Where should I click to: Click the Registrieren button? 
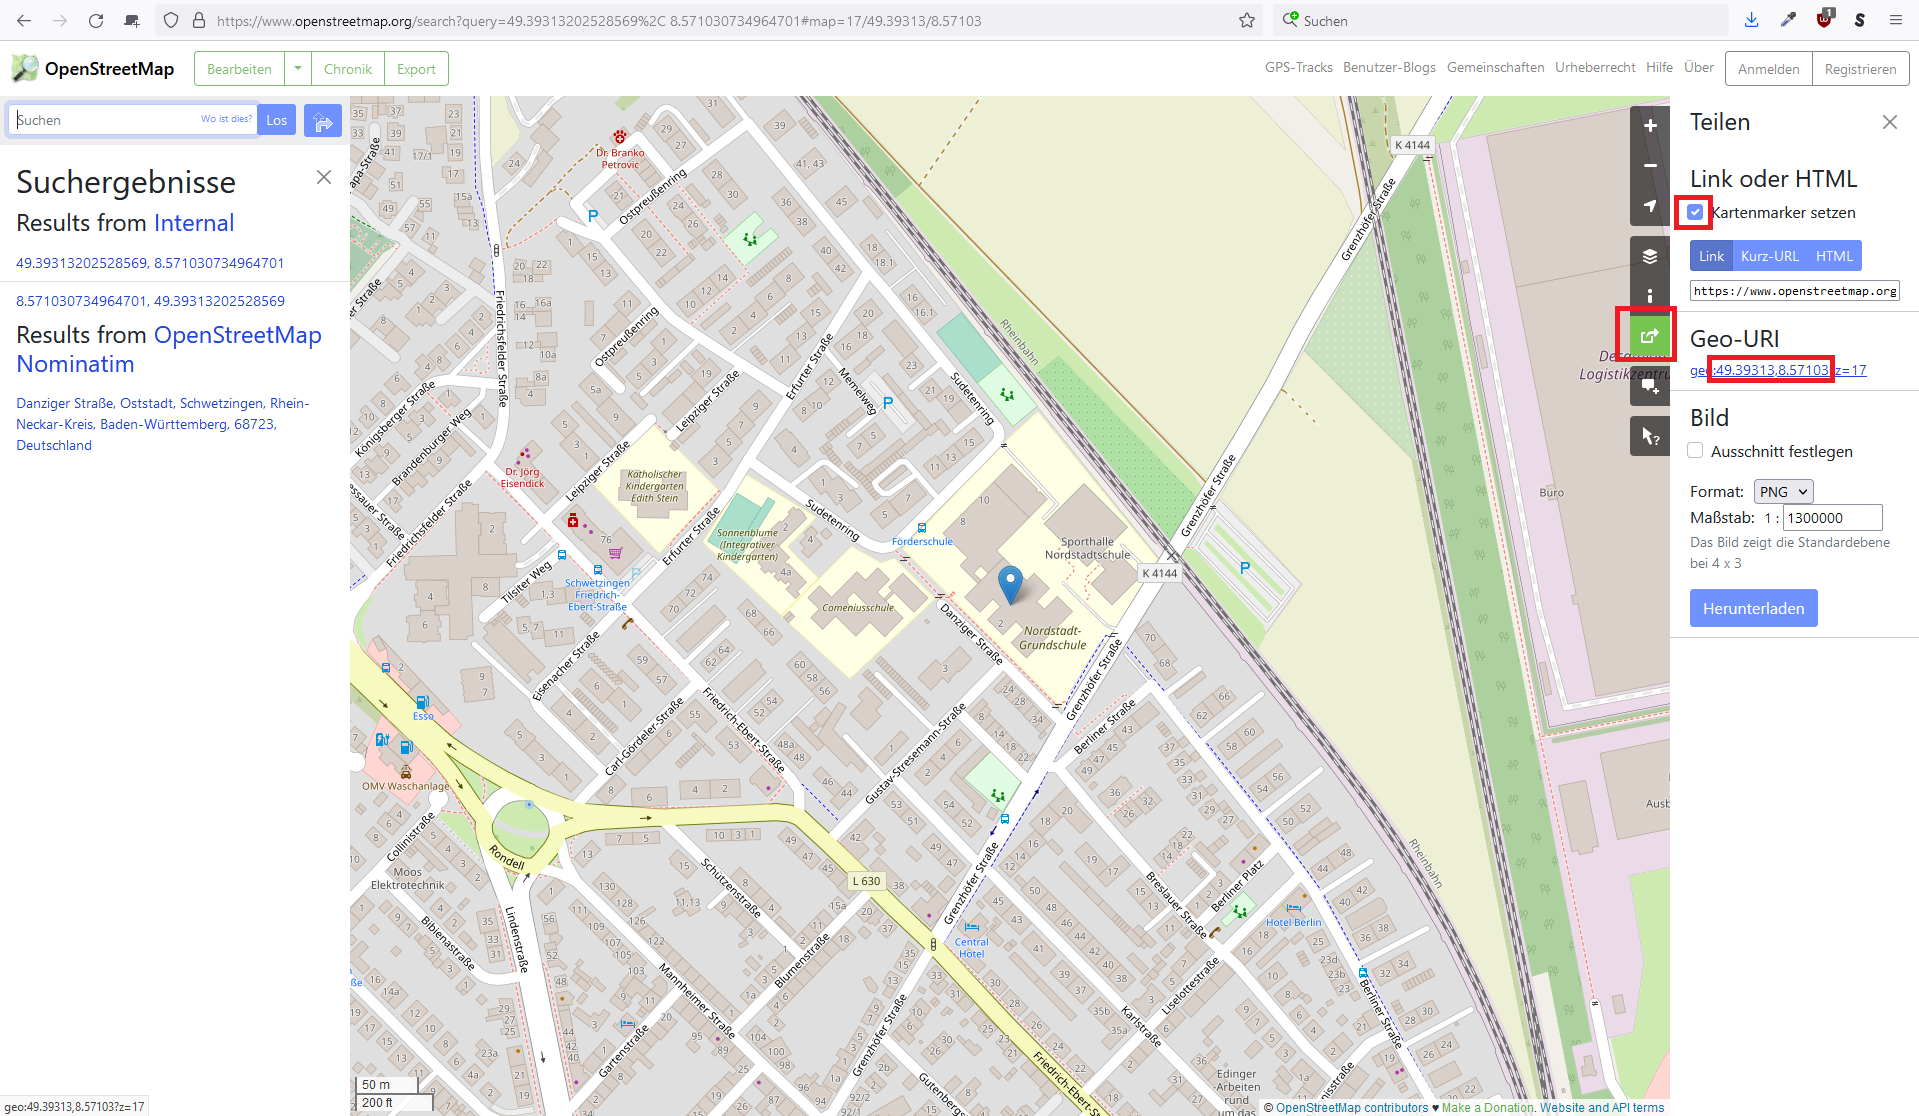[1860, 69]
